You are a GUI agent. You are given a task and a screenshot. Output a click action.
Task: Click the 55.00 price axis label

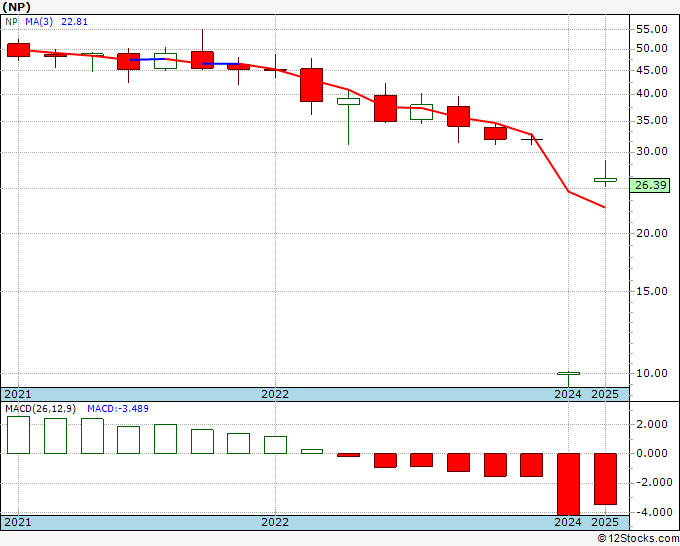pyautogui.click(x=651, y=29)
